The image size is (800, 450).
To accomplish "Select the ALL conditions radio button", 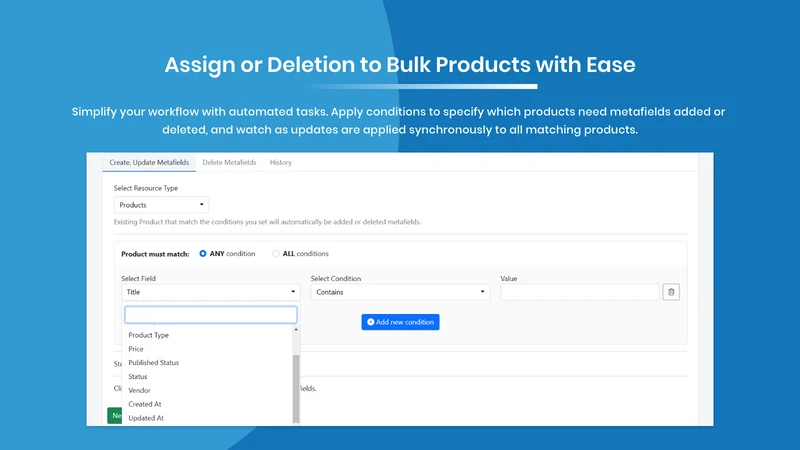I will [276, 254].
